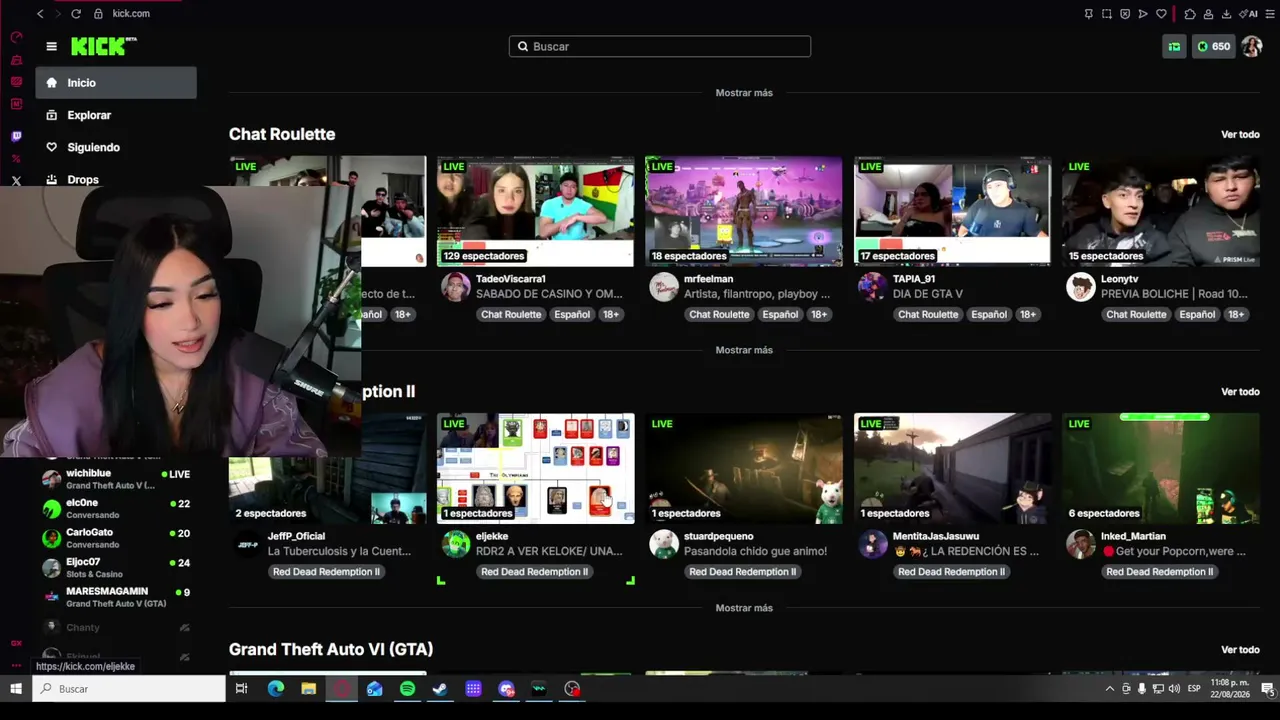The width and height of the screenshot is (1280, 720).
Task: Switch keyboard language via ESP indicator
Action: [1194, 688]
